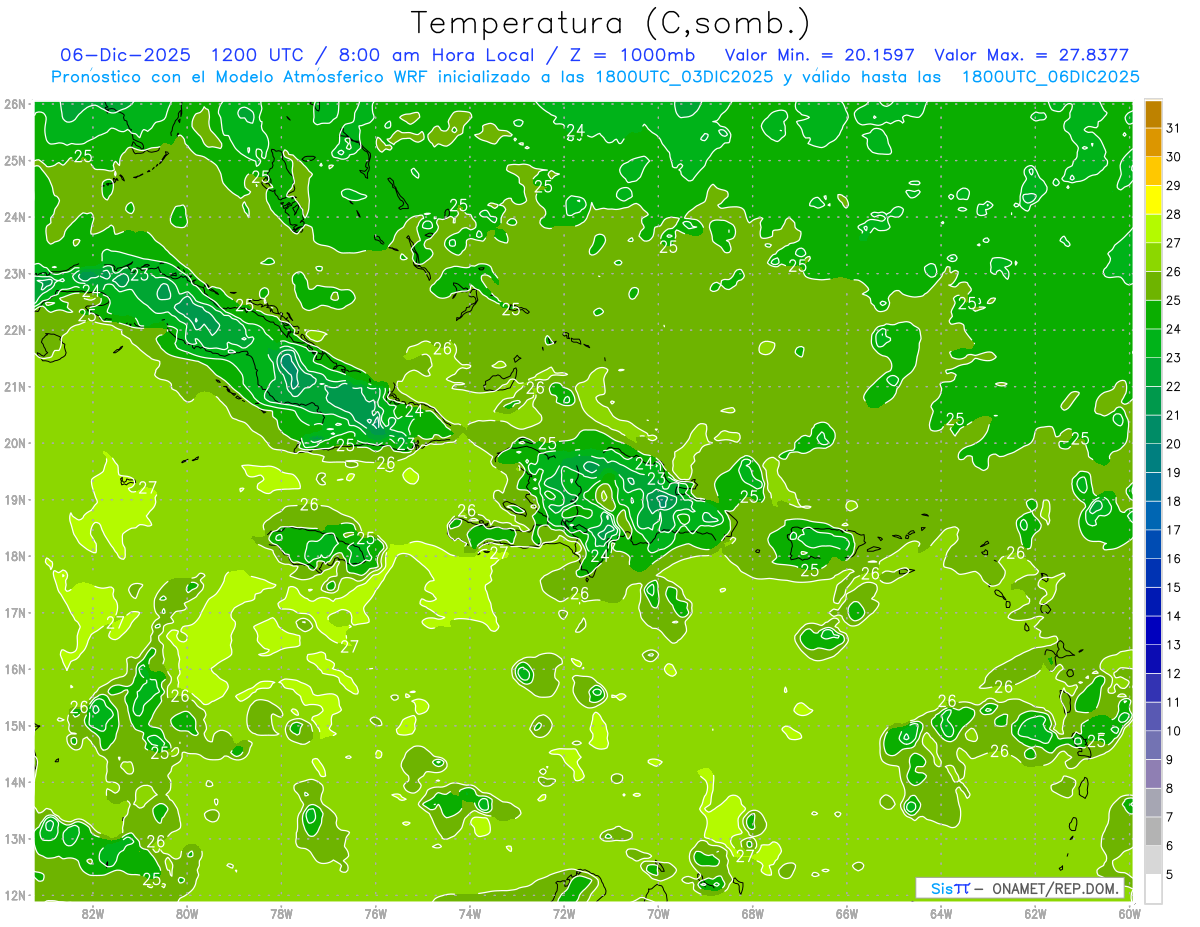
Task: Click the title 'Temperatura (C,somb.)'
Action: pos(611,23)
